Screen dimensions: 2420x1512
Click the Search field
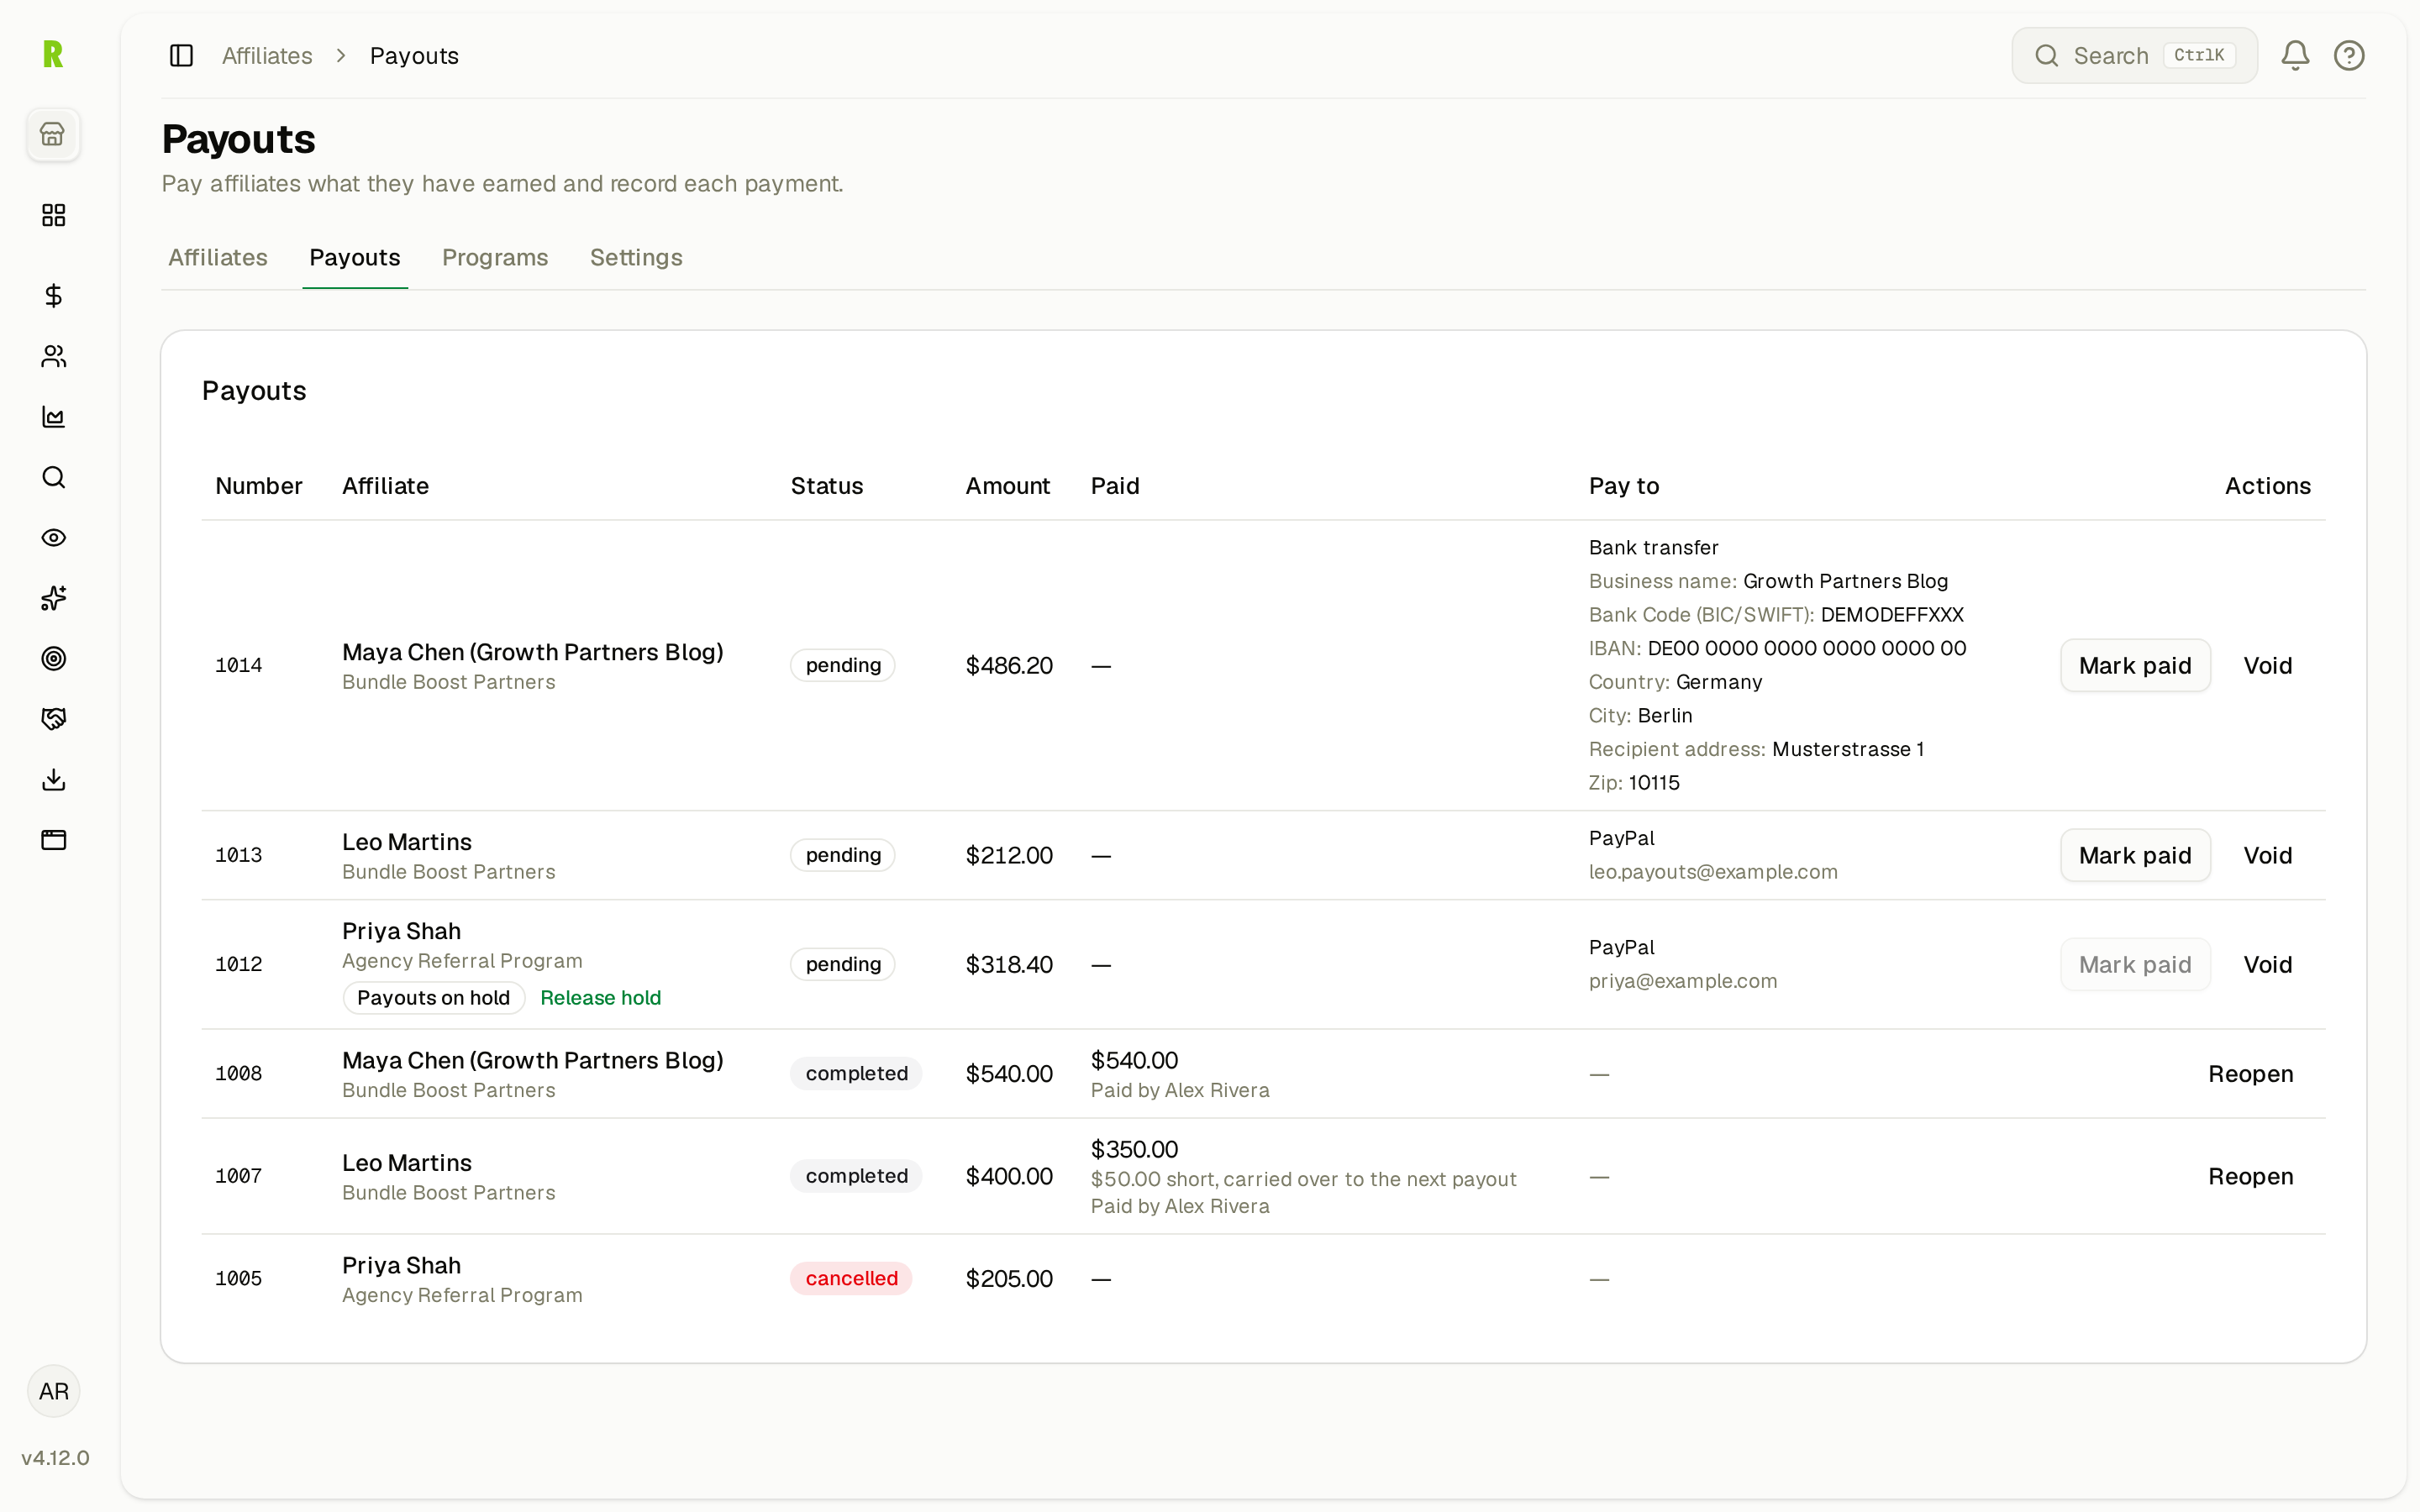click(2134, 55)
